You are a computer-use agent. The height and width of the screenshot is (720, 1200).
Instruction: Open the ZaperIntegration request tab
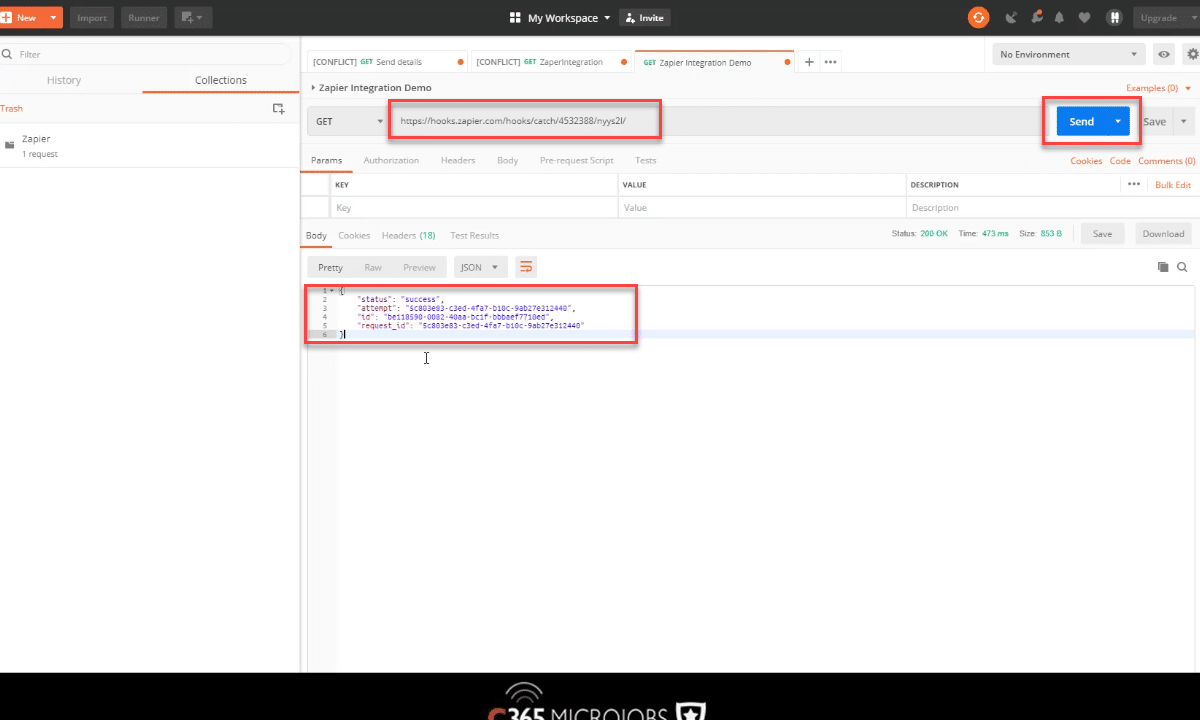pyautogui.click(x=549, y=62)
